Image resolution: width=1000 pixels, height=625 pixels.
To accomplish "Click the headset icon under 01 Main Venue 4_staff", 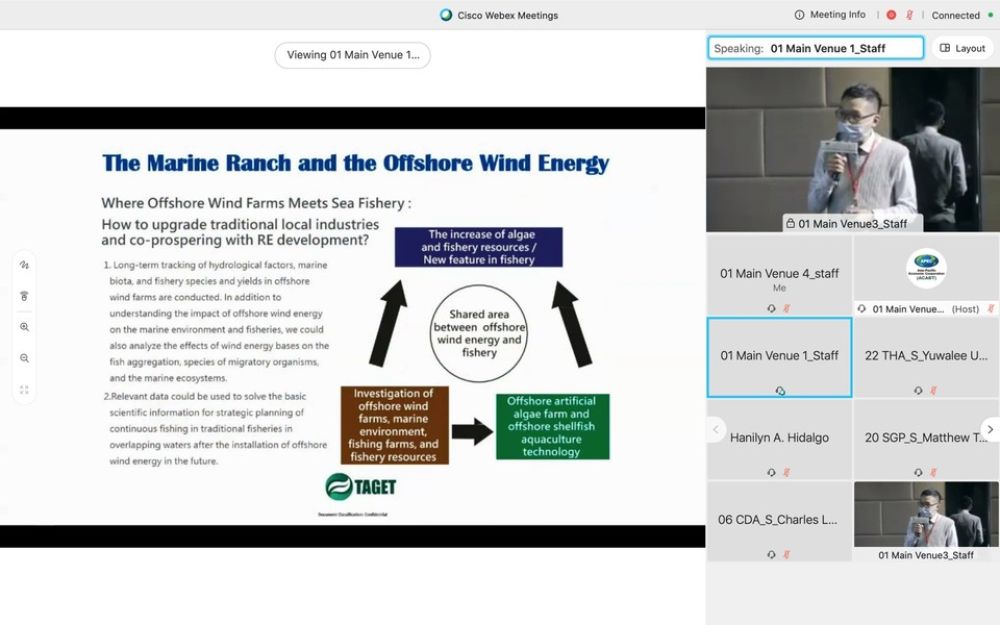I will pos(771,308).
